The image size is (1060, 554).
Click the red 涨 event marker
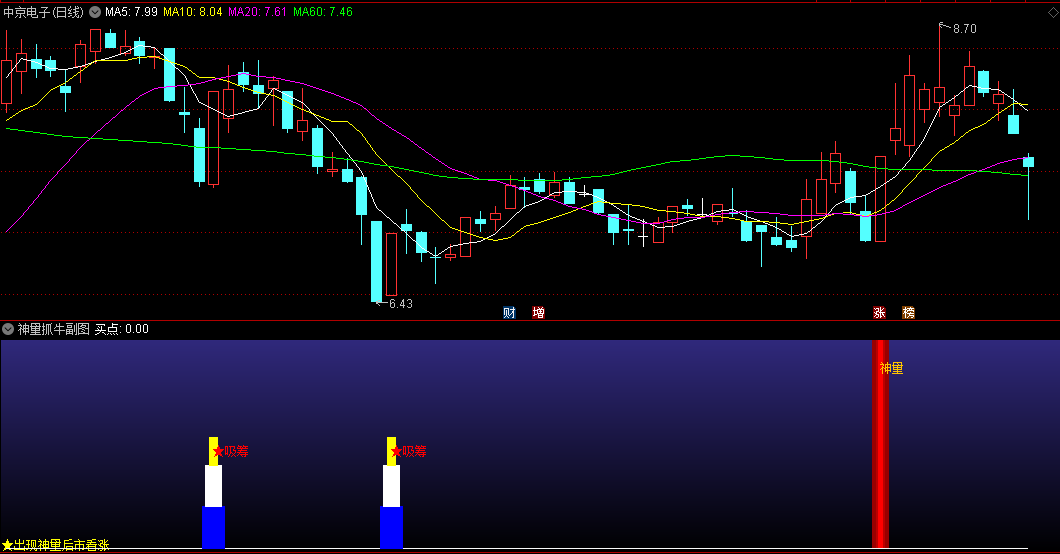879,312
